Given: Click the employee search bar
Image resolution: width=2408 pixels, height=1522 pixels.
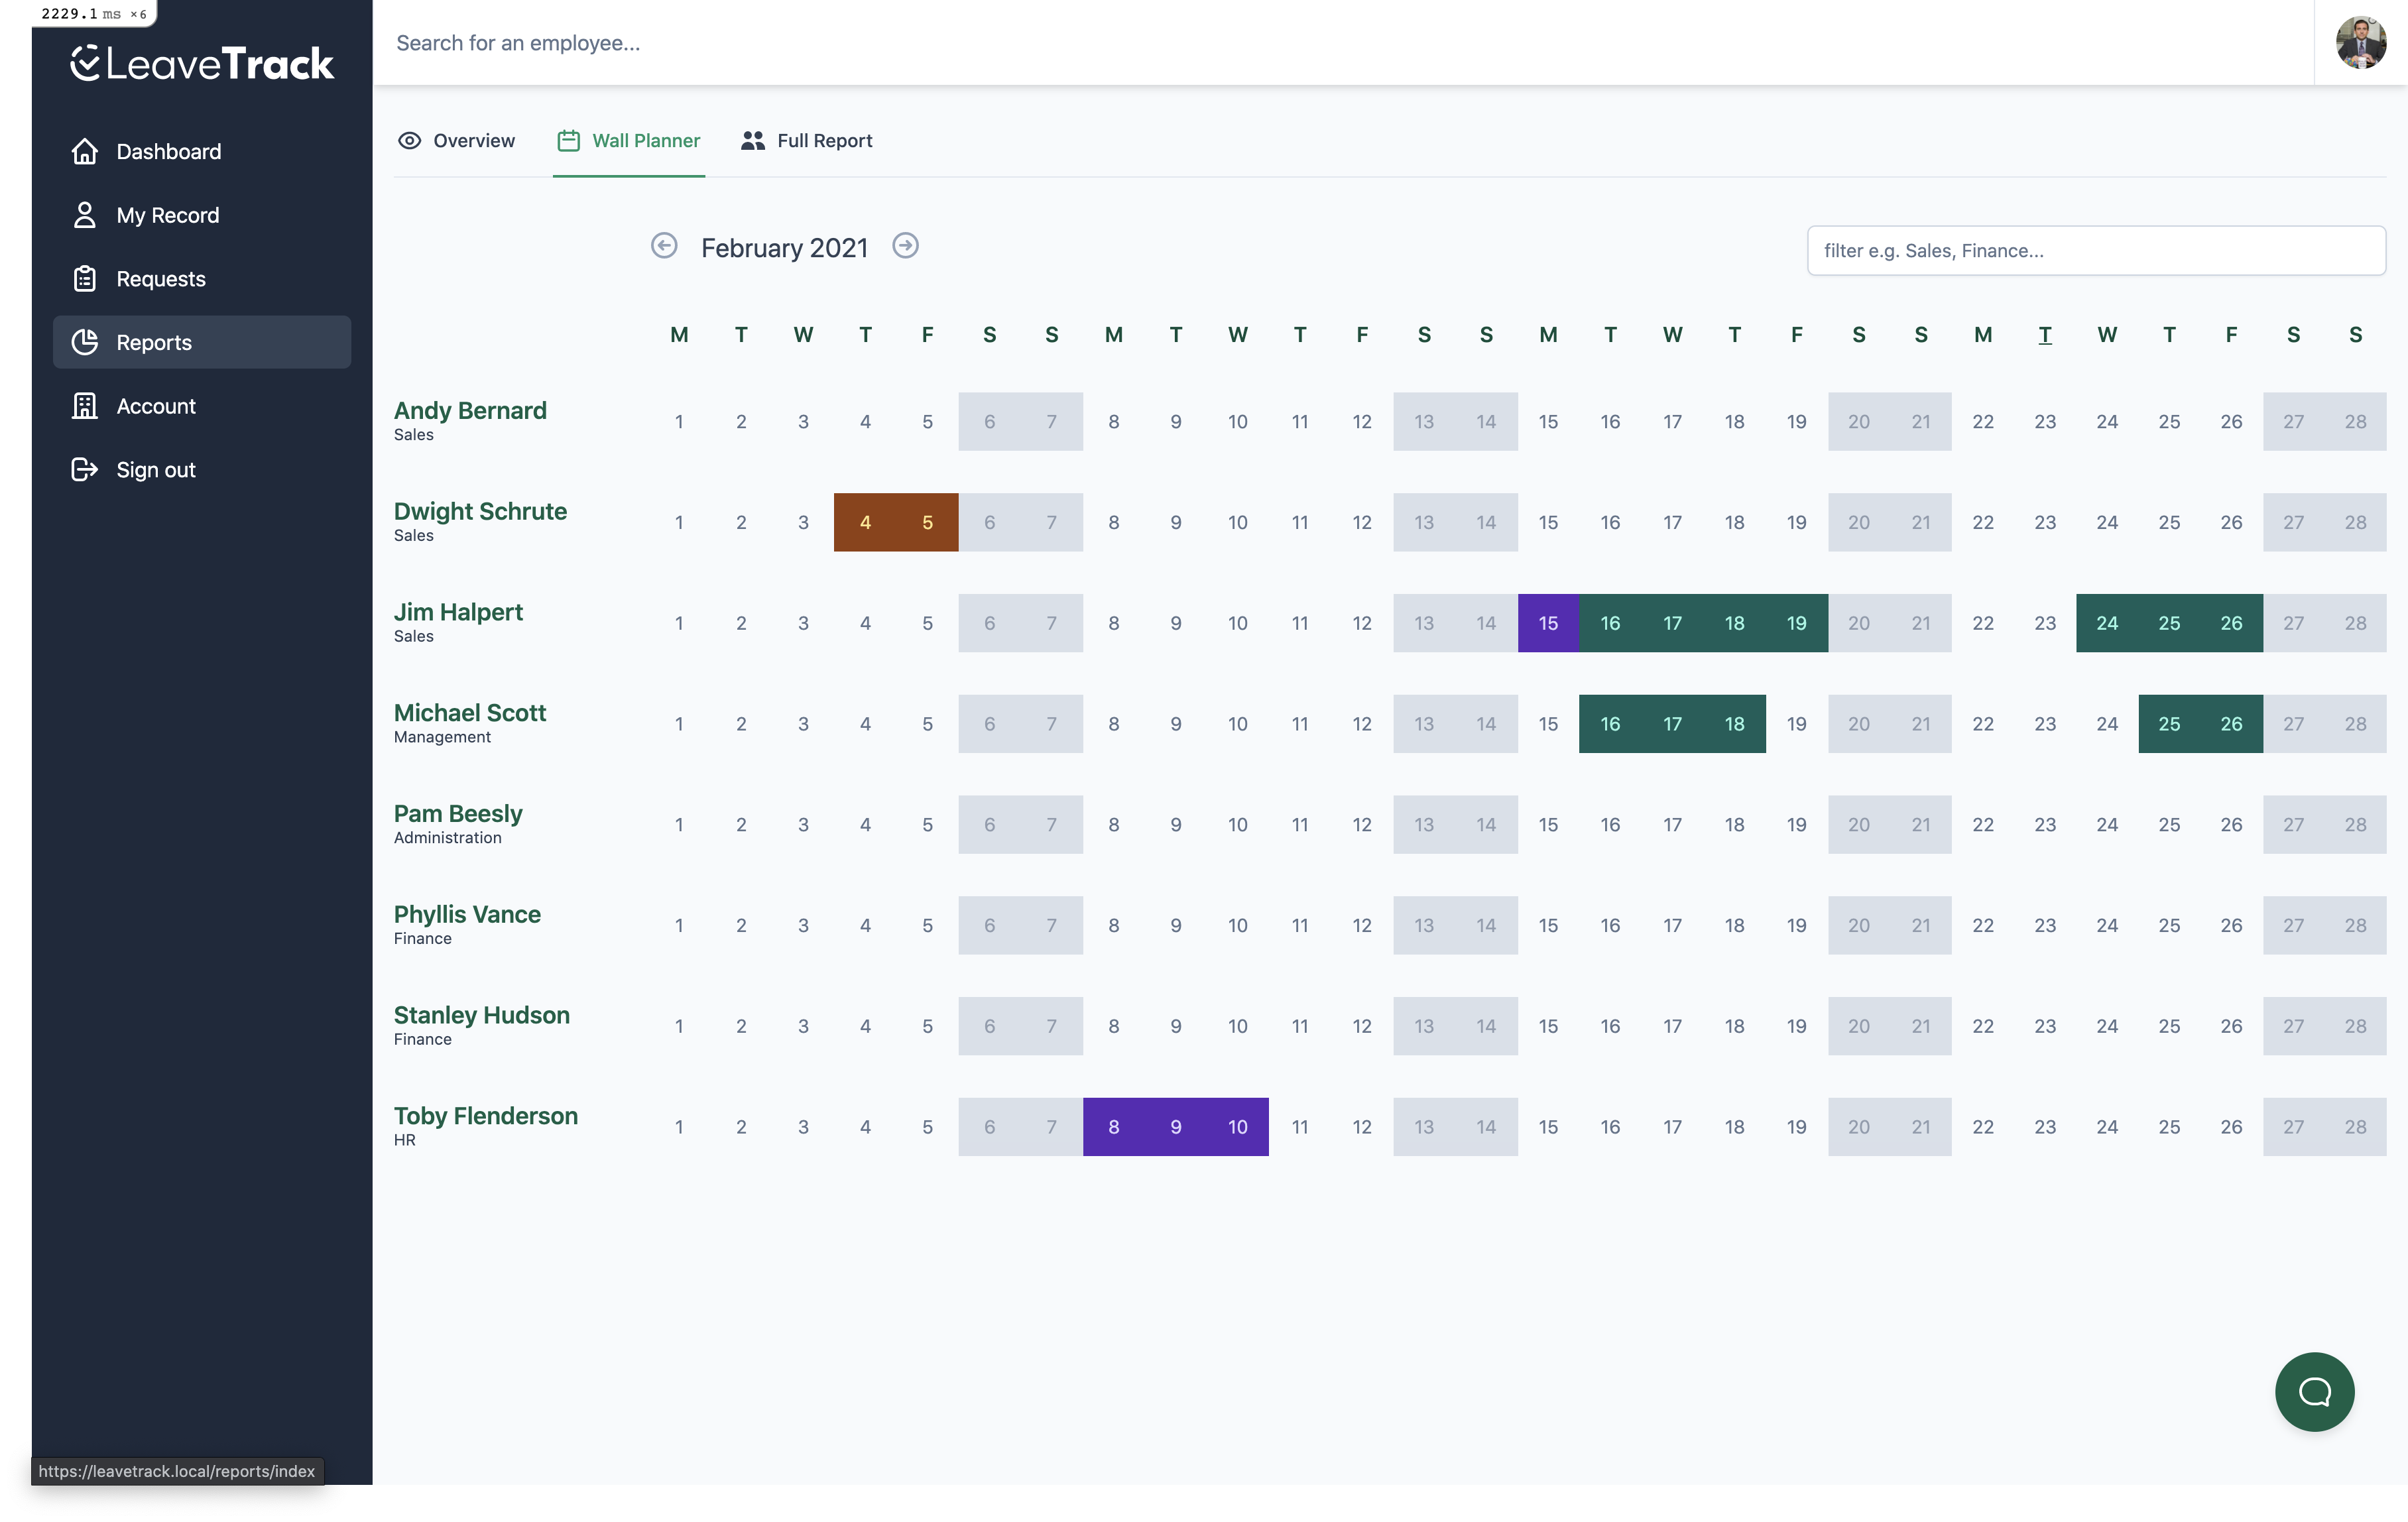Looking at the screenshot, I should coord(900,43).
